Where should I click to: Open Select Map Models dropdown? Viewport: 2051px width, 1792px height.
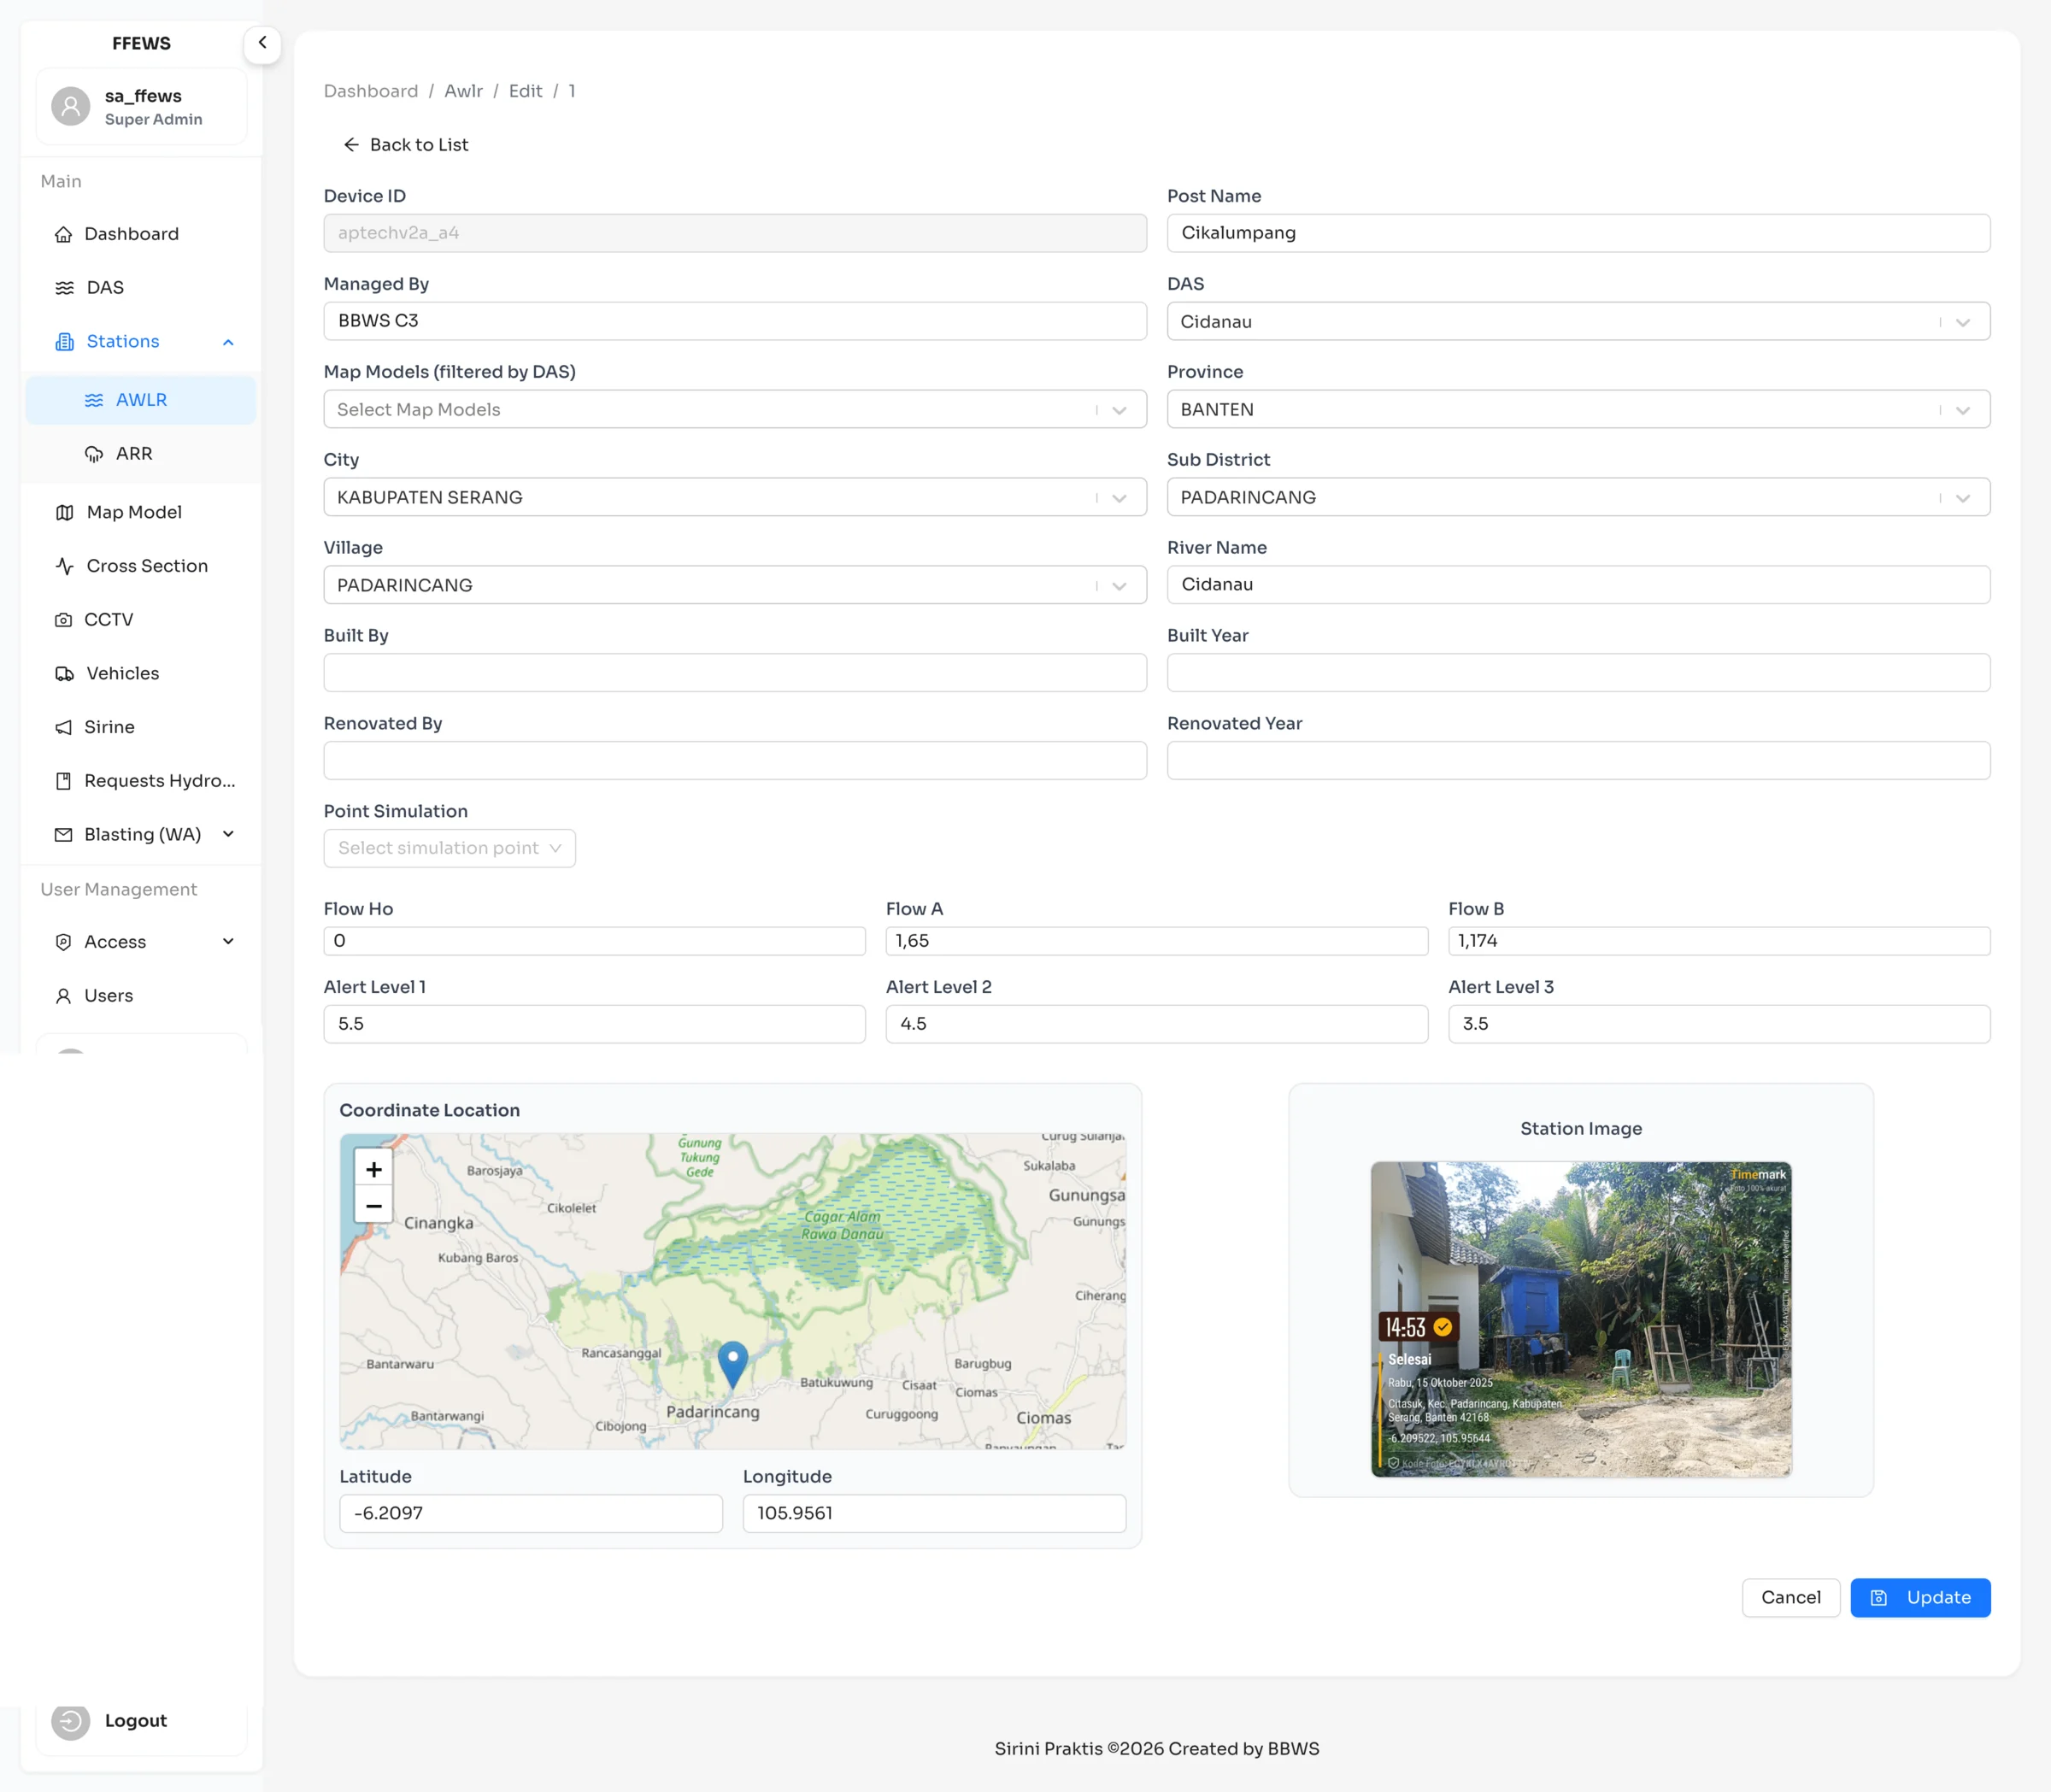[x=735, y=410]
